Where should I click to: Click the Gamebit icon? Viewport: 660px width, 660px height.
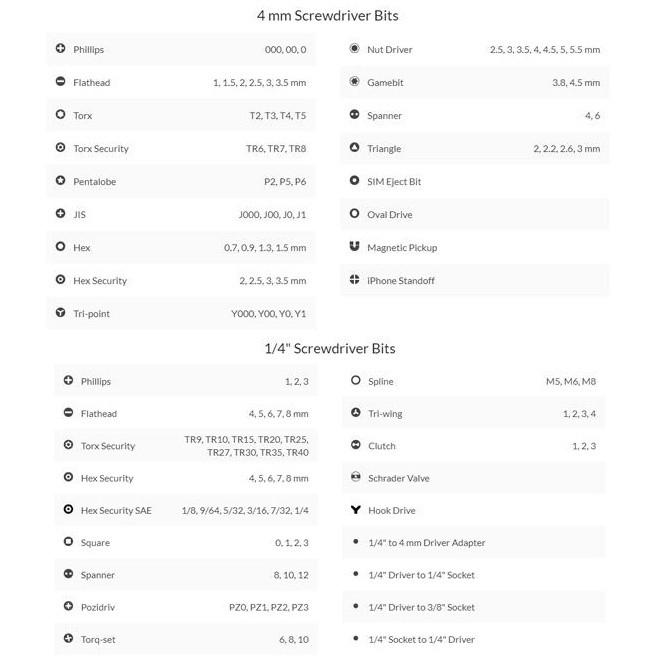354,82
